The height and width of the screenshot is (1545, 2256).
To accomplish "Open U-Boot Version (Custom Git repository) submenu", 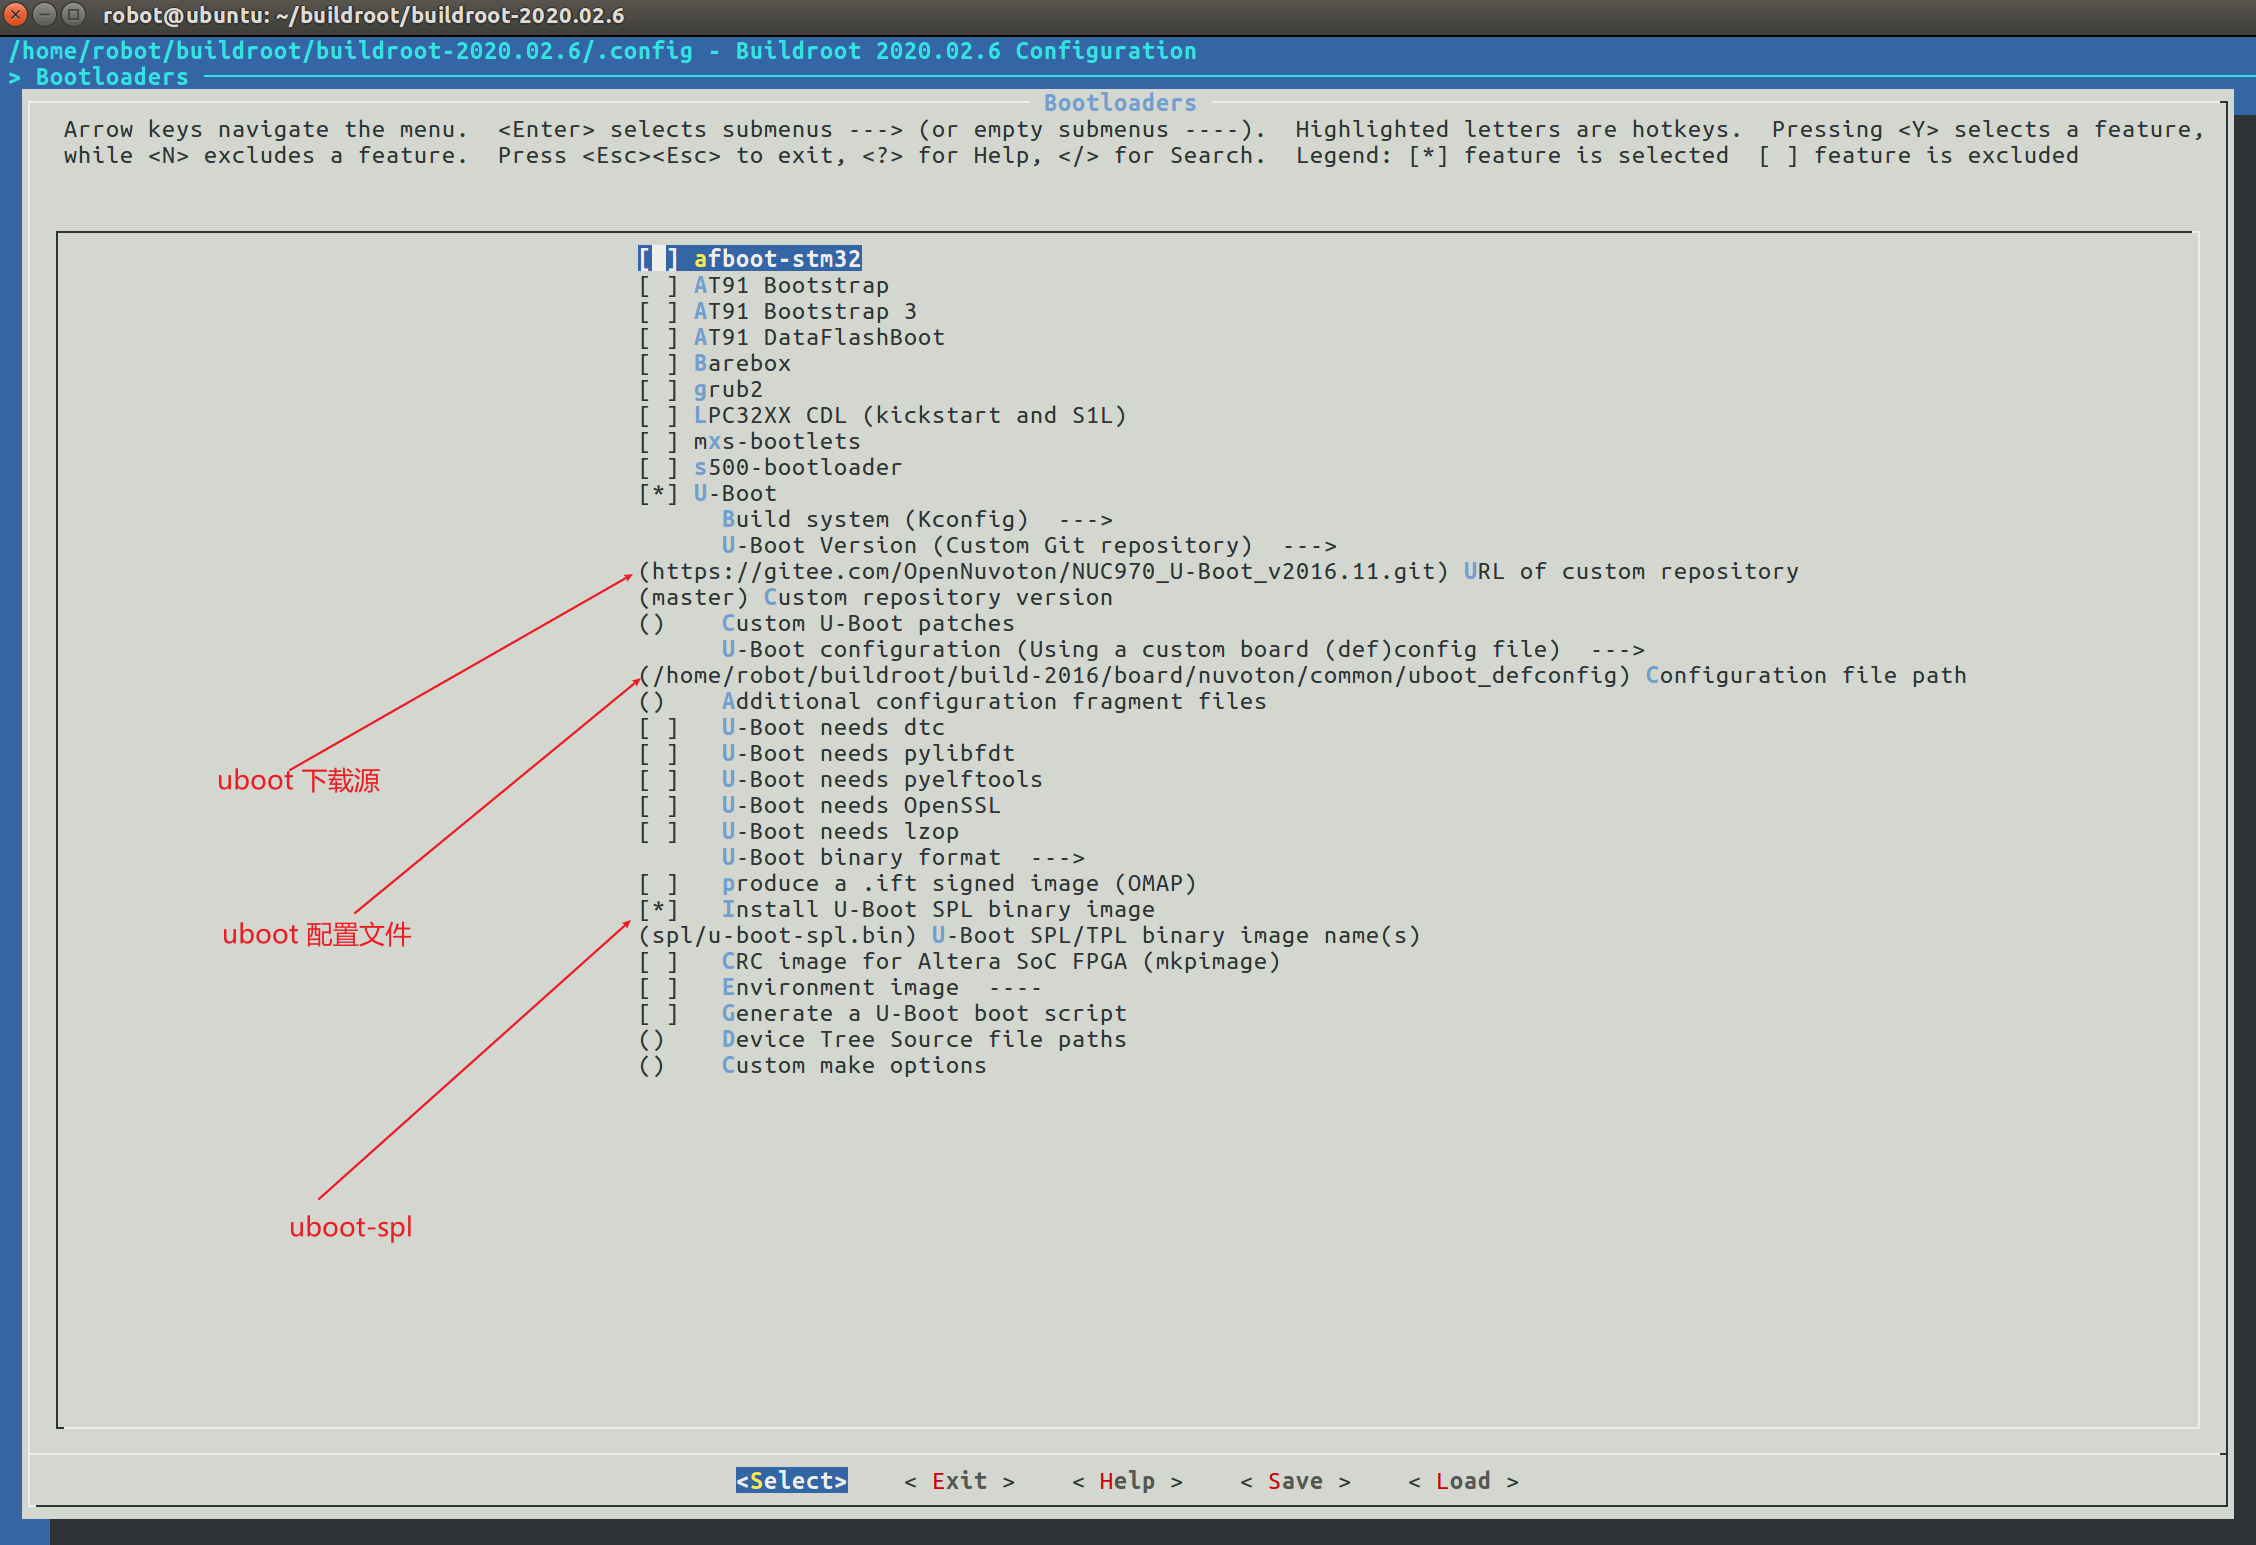I will click(x=1029, y=545).
